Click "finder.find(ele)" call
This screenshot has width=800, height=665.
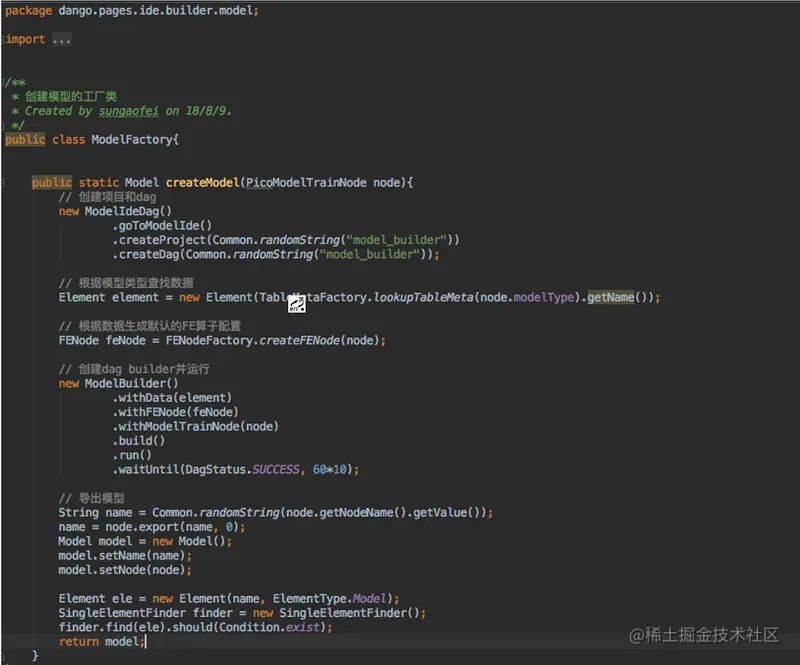point(112,627)
